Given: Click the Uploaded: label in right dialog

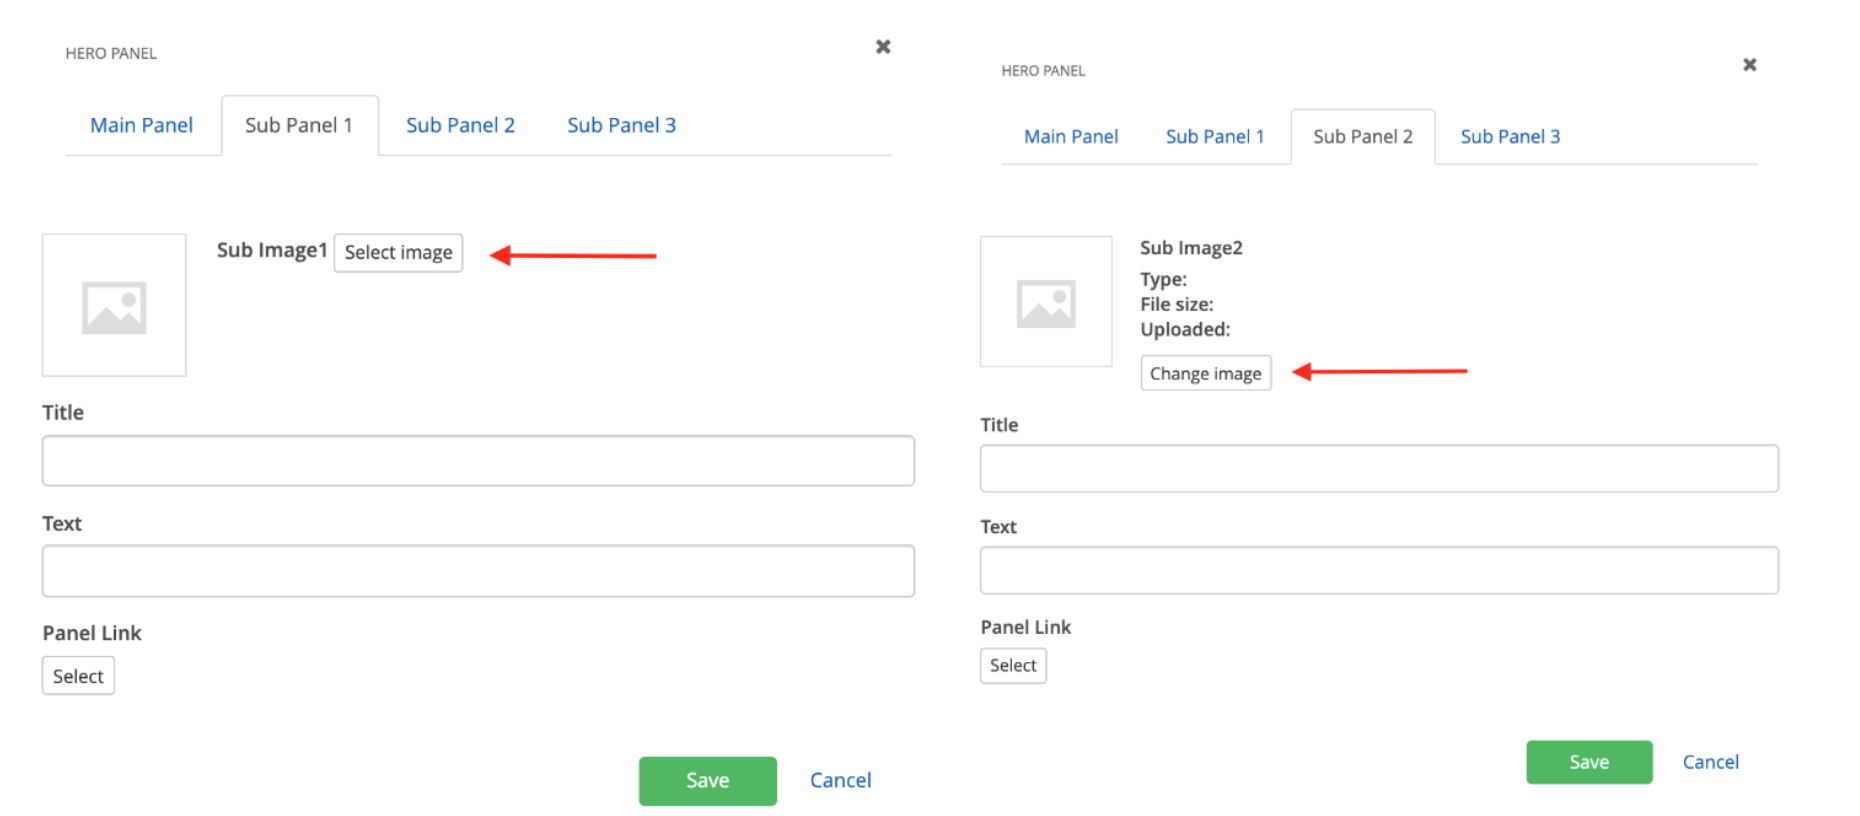Looking at the screenshot, I should point(1185,330).
